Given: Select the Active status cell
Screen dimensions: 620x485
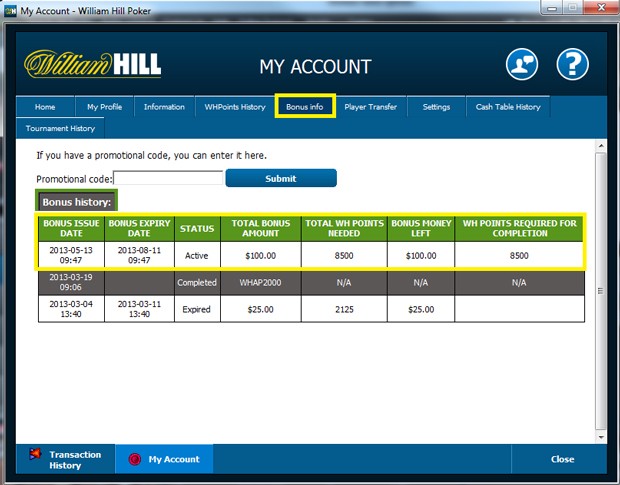Looking at the screenshot, I should pos(197,255).
